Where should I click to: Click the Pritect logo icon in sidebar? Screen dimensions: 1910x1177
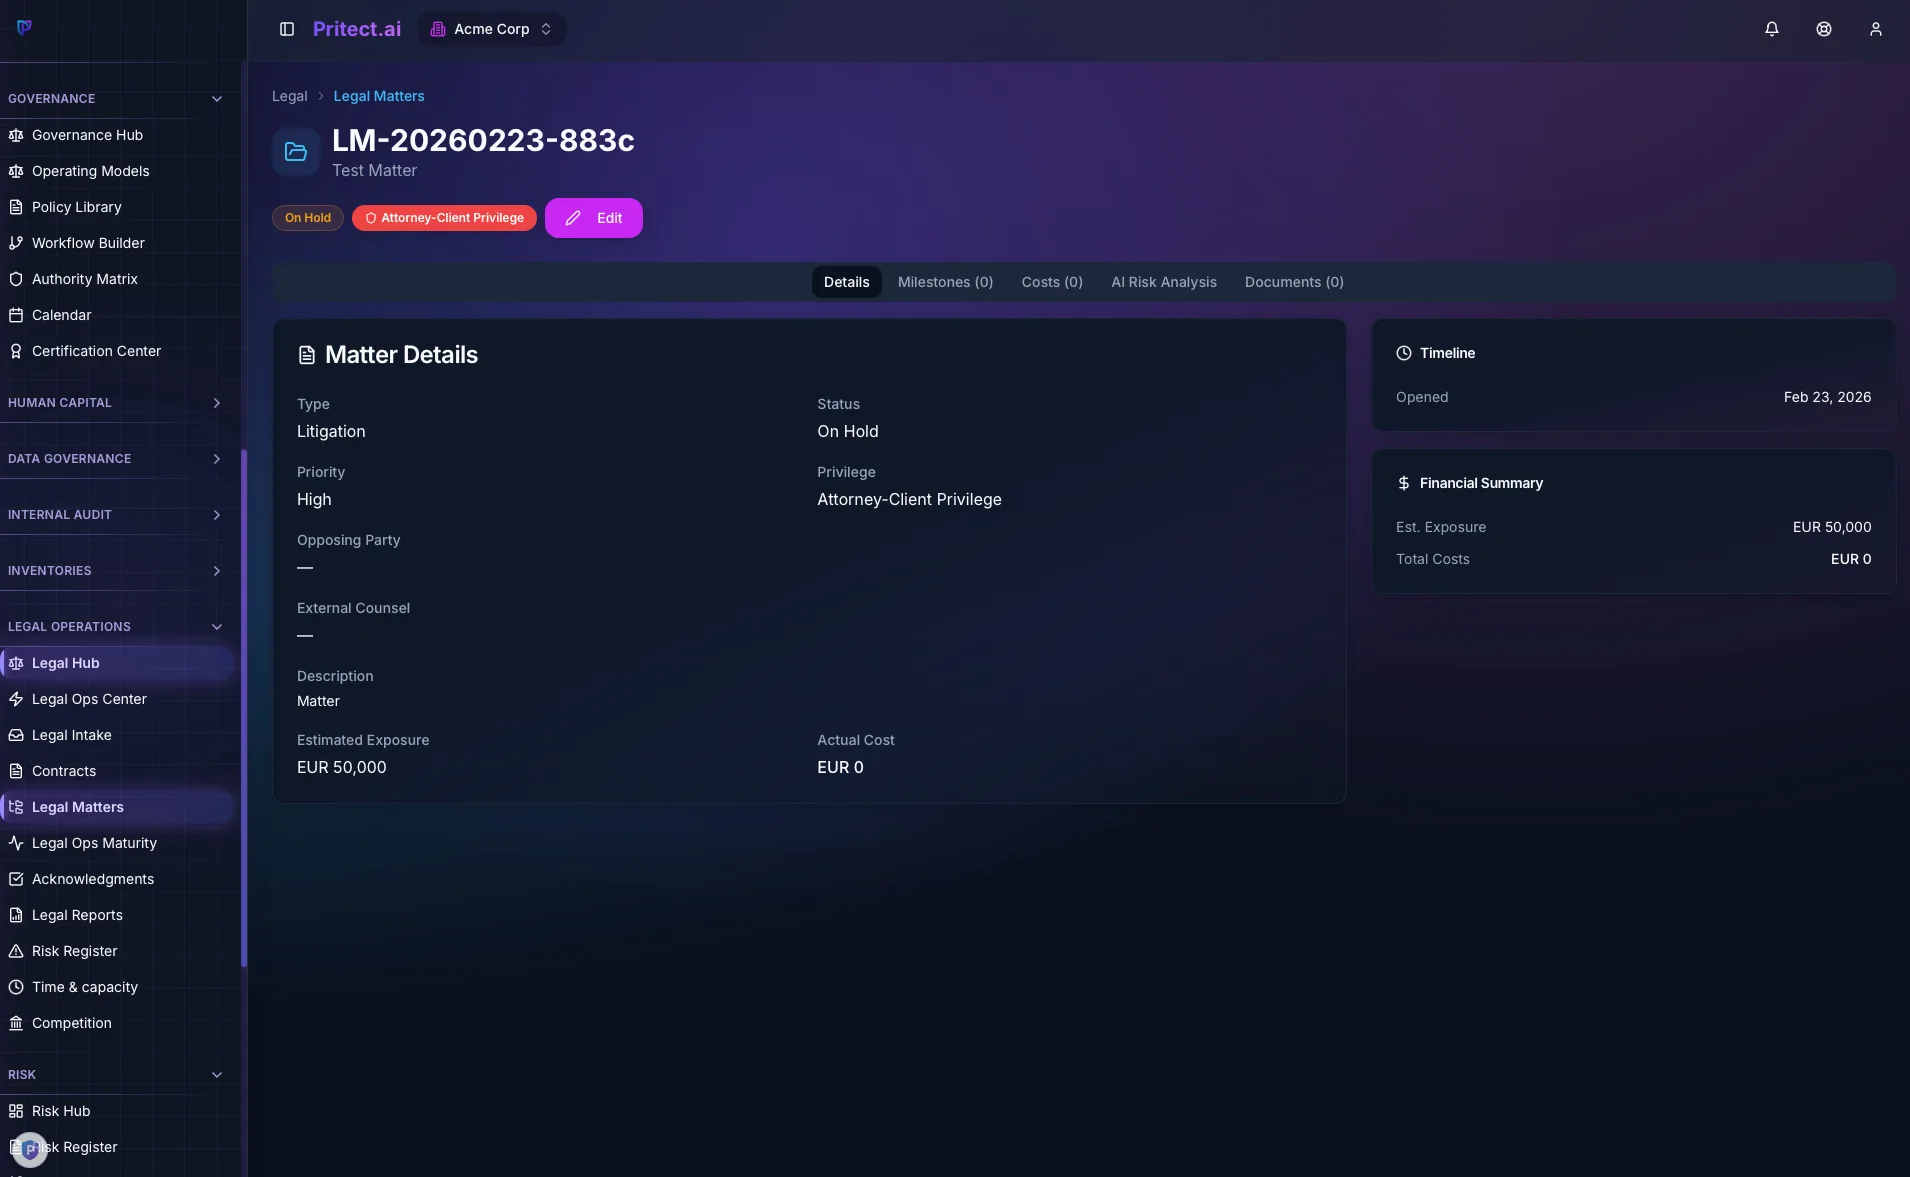25,27
